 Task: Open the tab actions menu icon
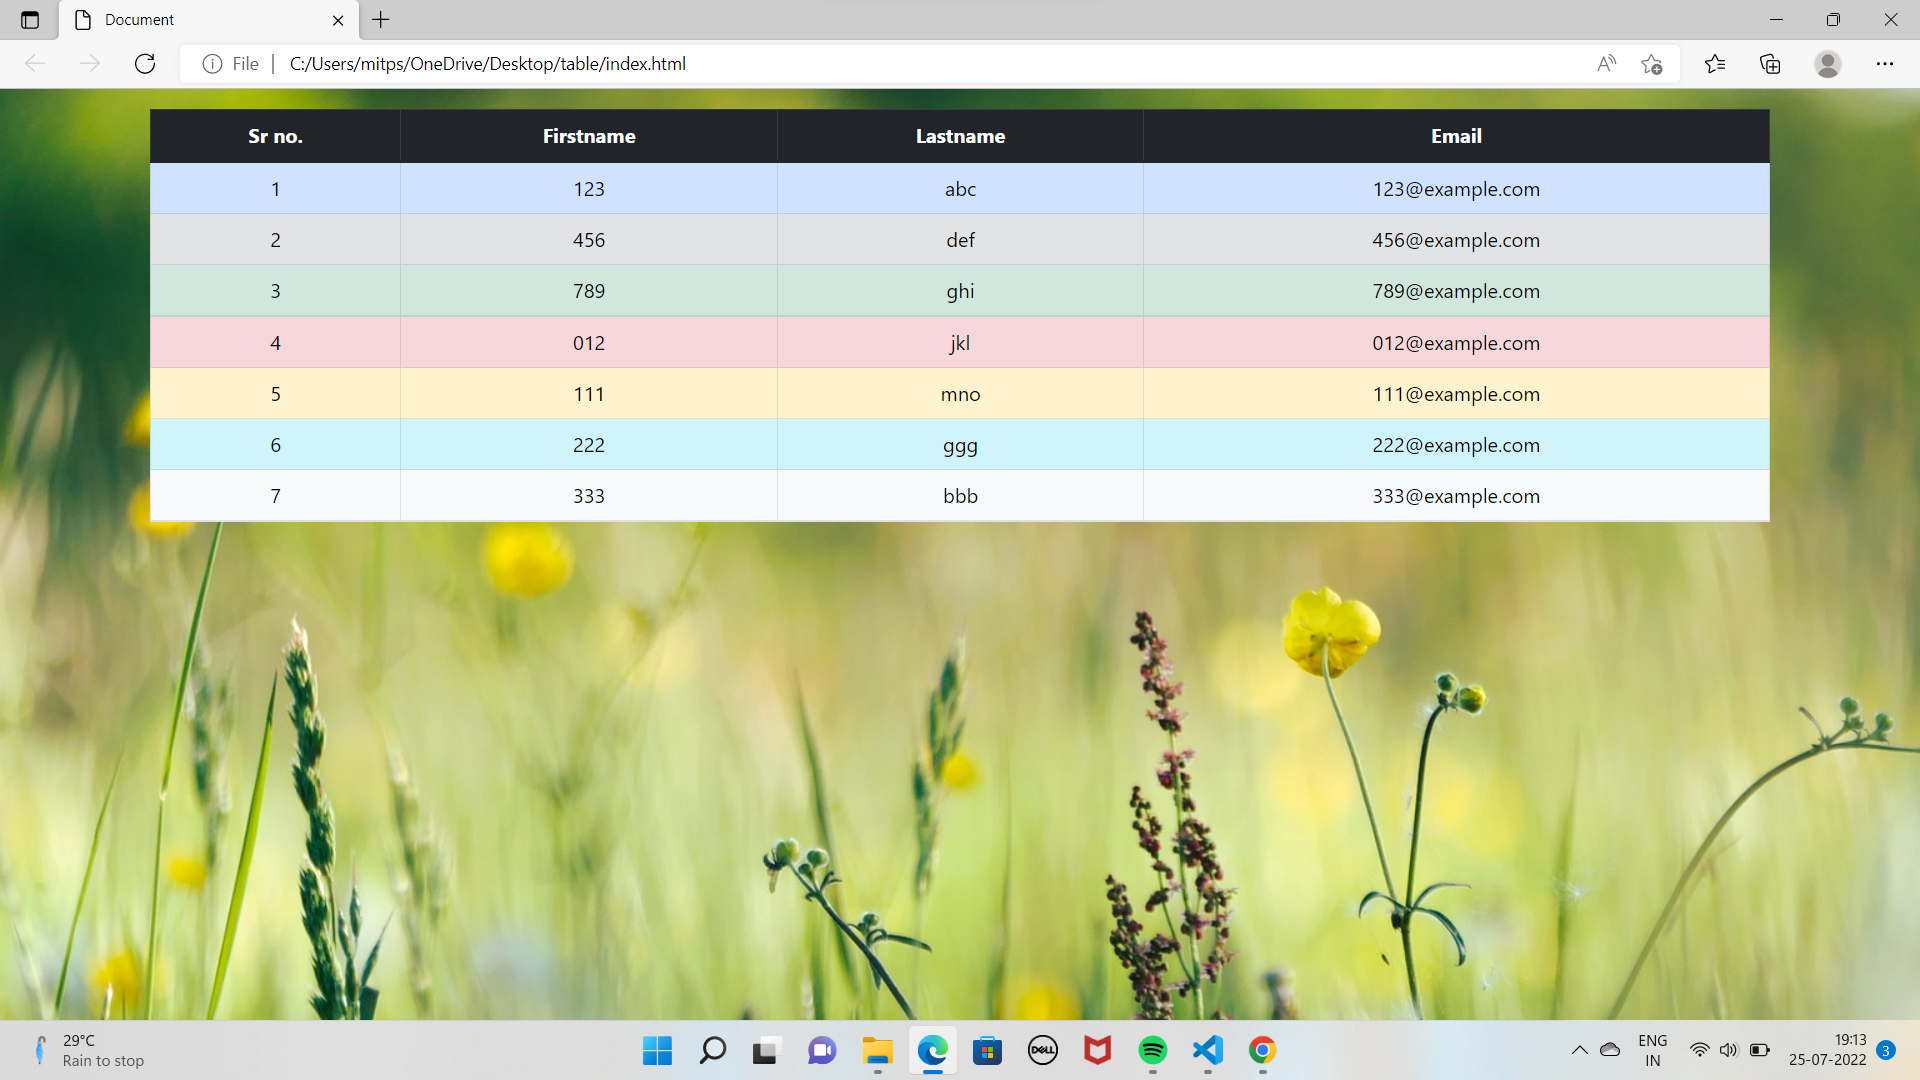(30, 20)
